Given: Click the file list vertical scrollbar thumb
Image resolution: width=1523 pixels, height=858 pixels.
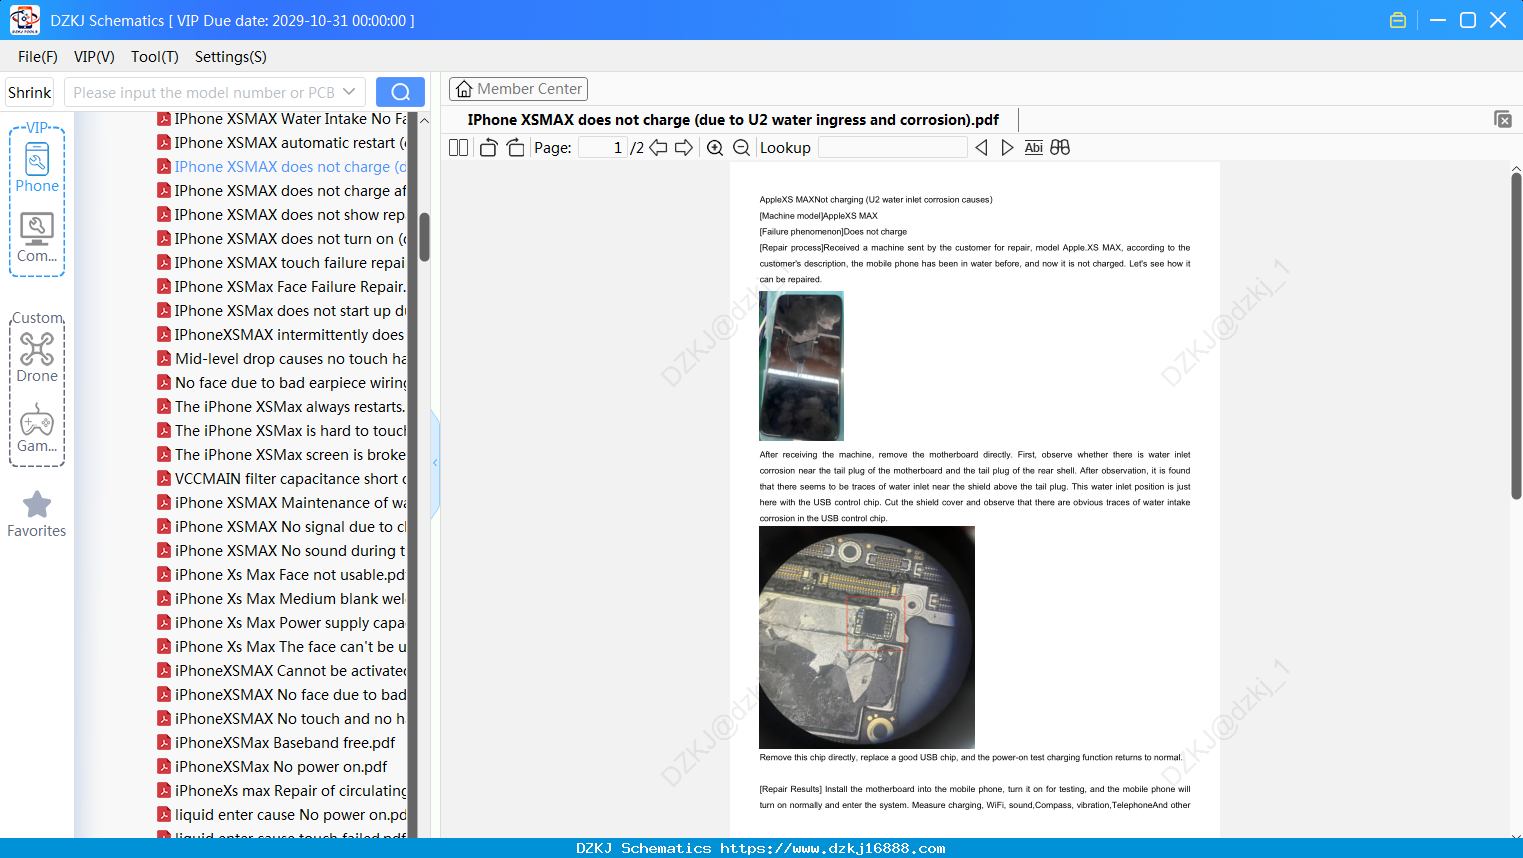Looking at the screenshot, I should [424, 236].
